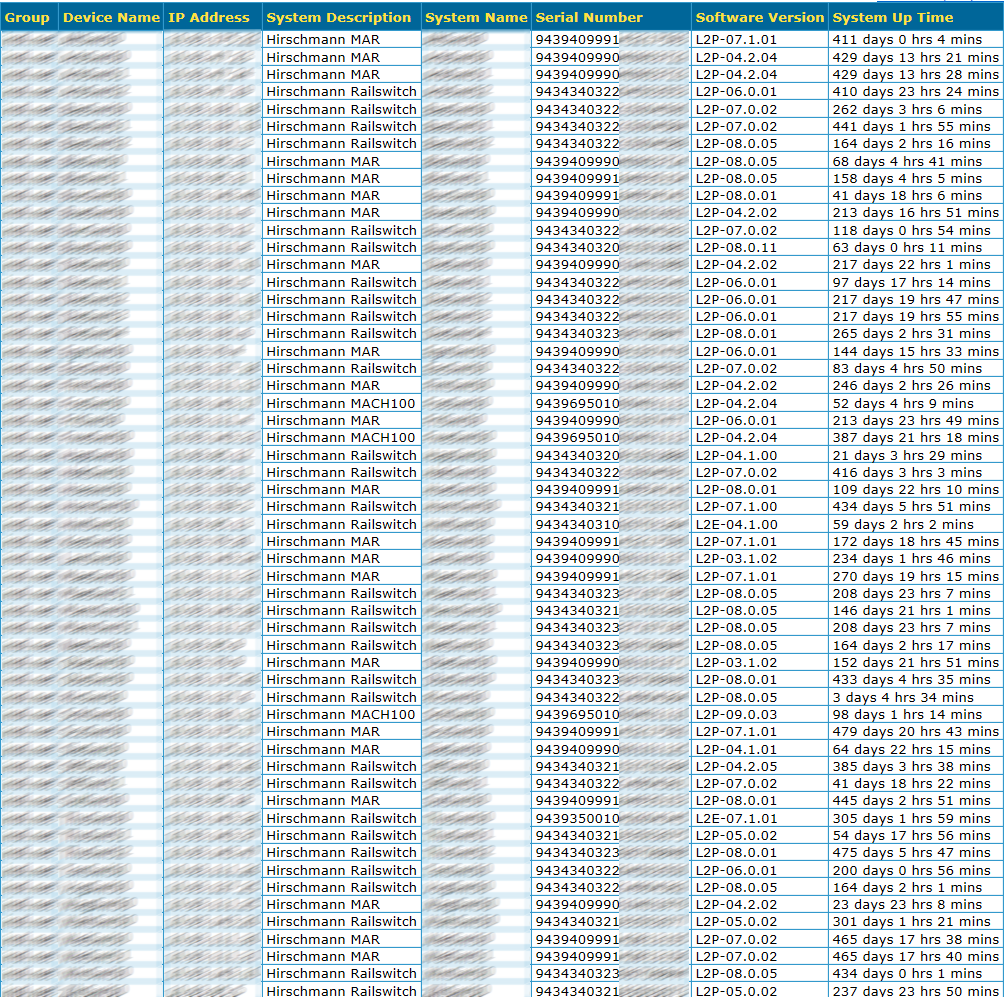Click the IP Address column header
The height and width of the screenshot is (997, 1004).
tap(209, 18)
